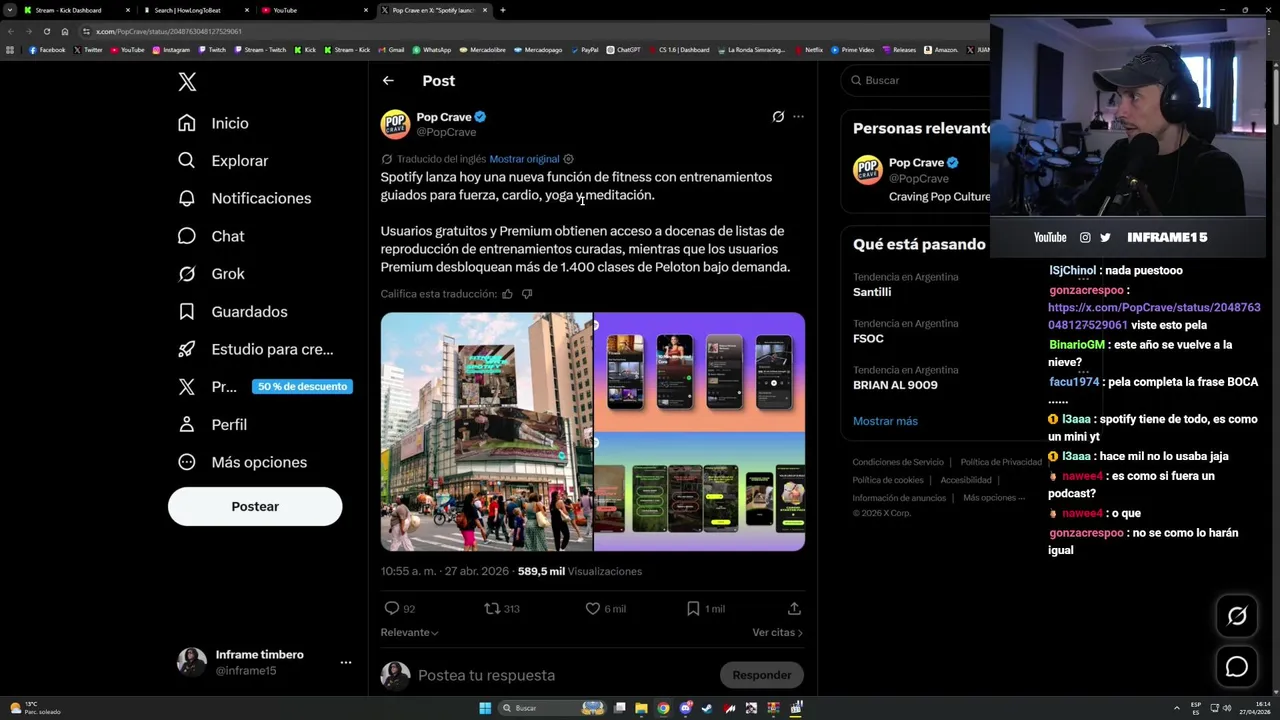Click the Responder button
This screenshot has width=1280, height=720.
[761, 675]
